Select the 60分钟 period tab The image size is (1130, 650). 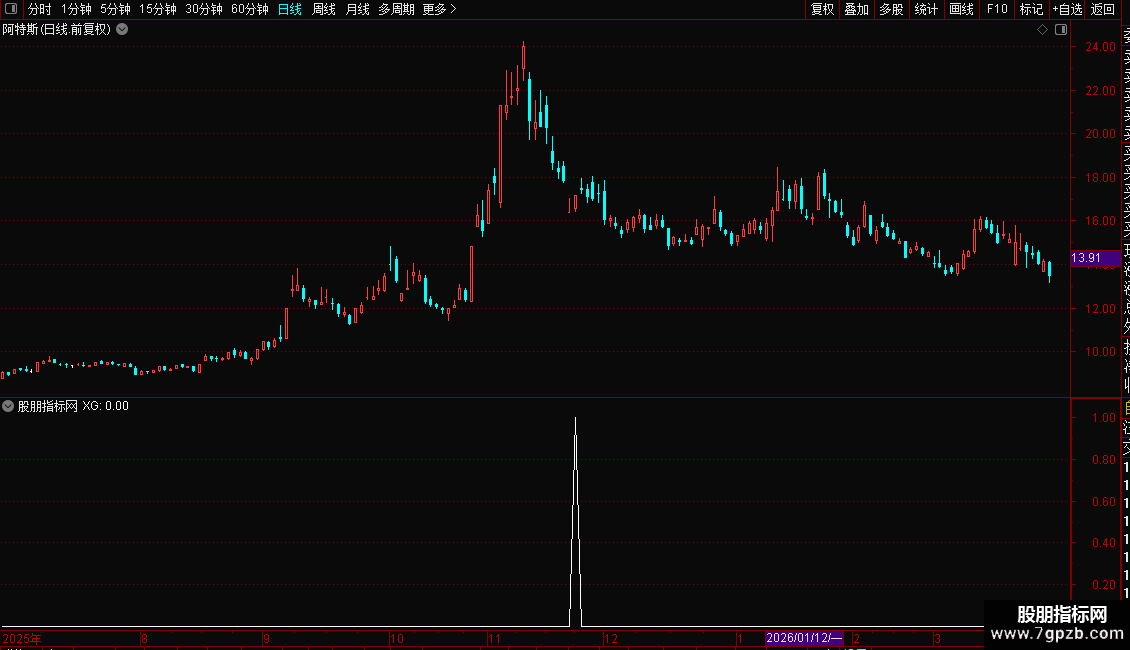[x=249, y=9]
